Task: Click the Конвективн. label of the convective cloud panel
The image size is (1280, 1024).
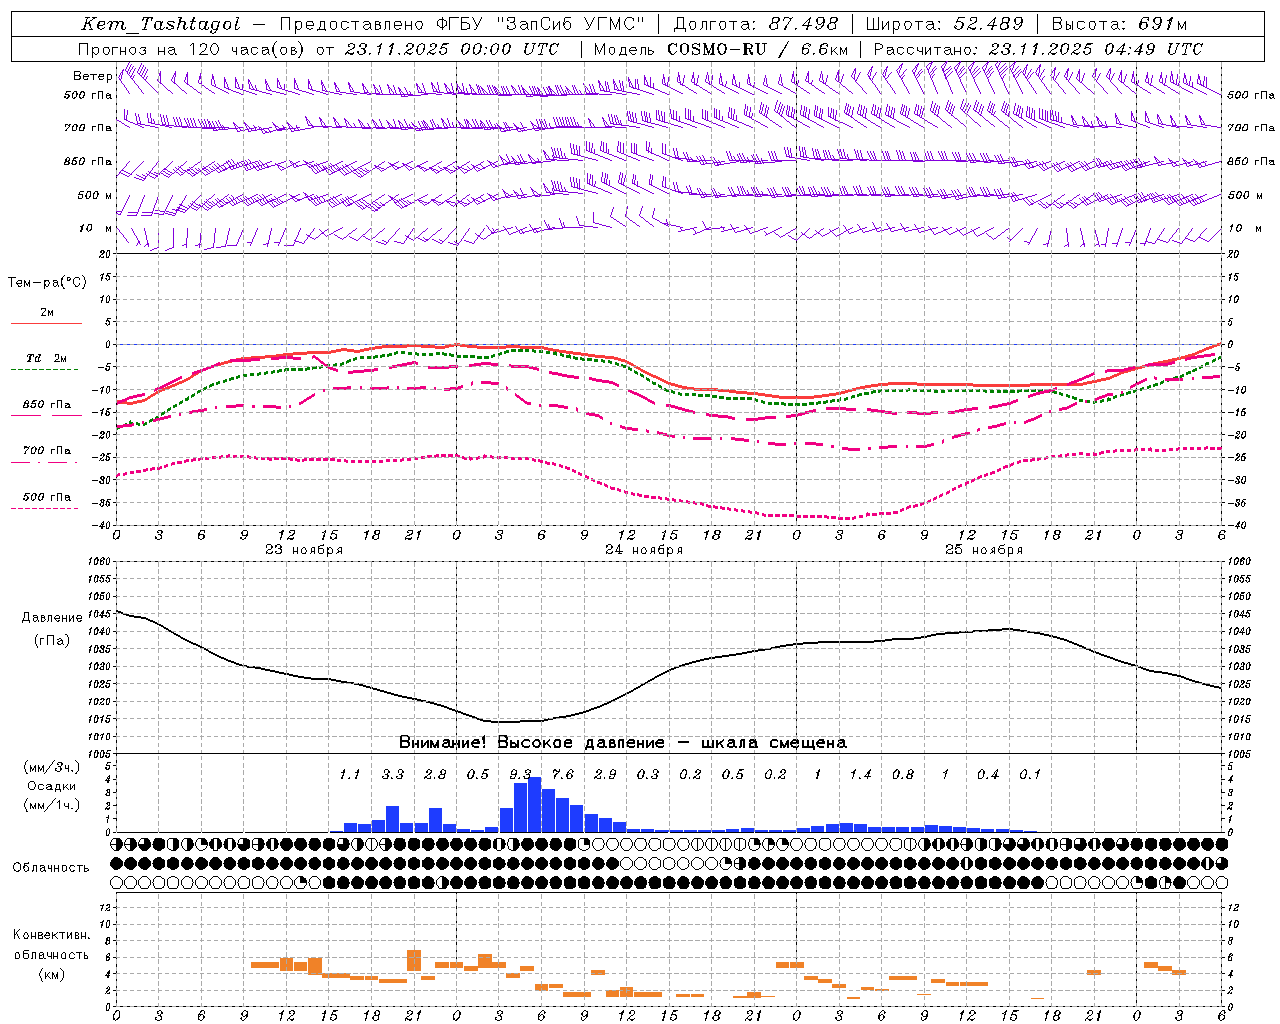Action: [51, 935]
